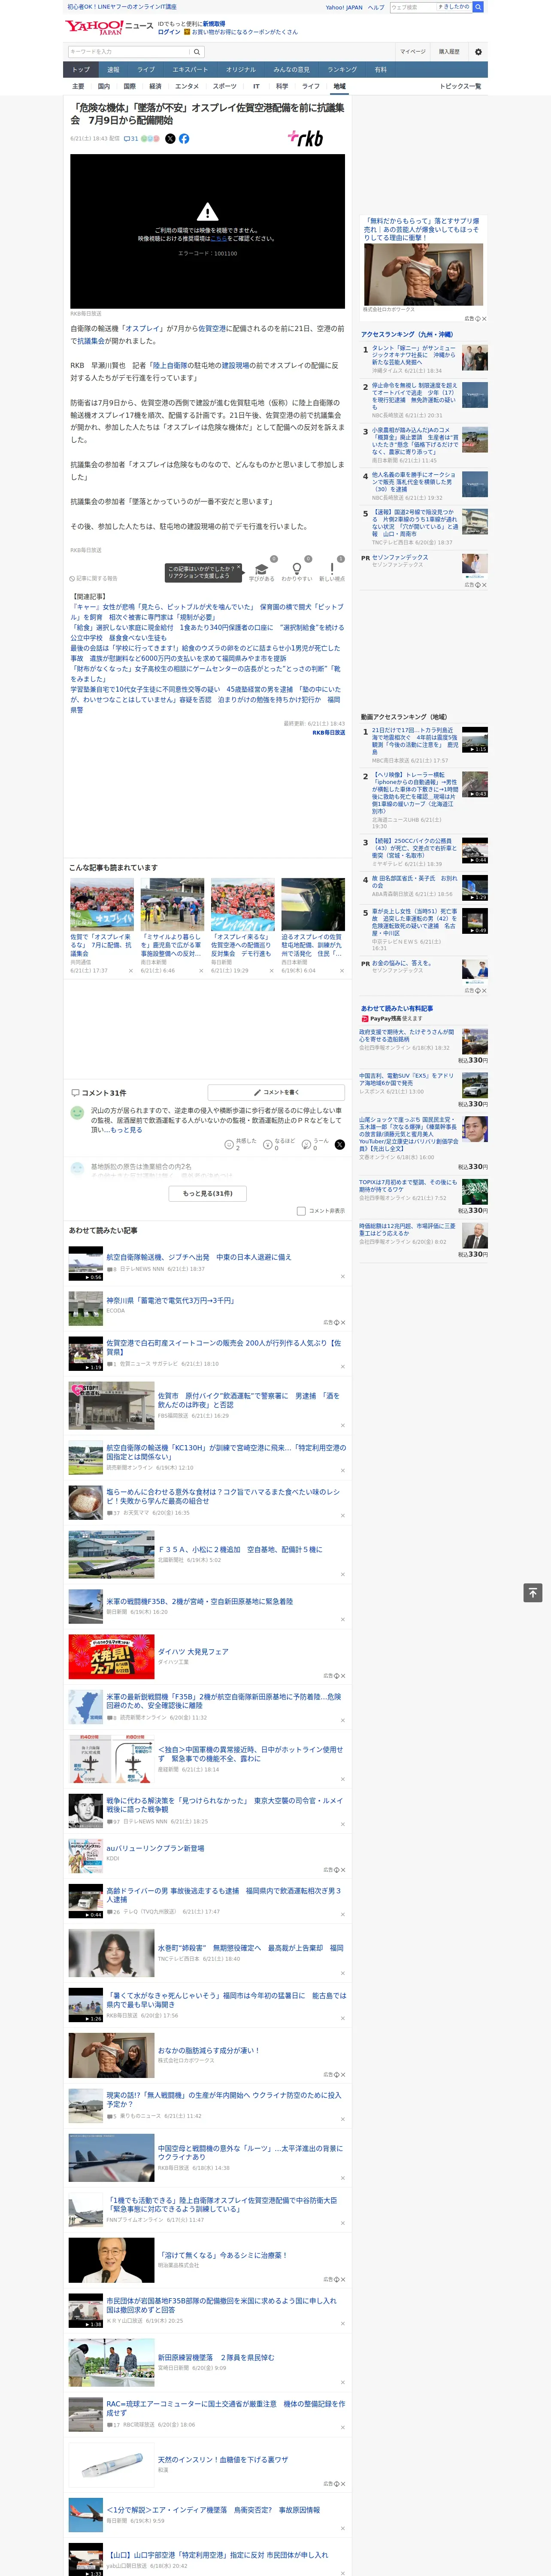Open related article about ピットブル dog attack
The image size is (551, 2576).
[x=207, y=612]
